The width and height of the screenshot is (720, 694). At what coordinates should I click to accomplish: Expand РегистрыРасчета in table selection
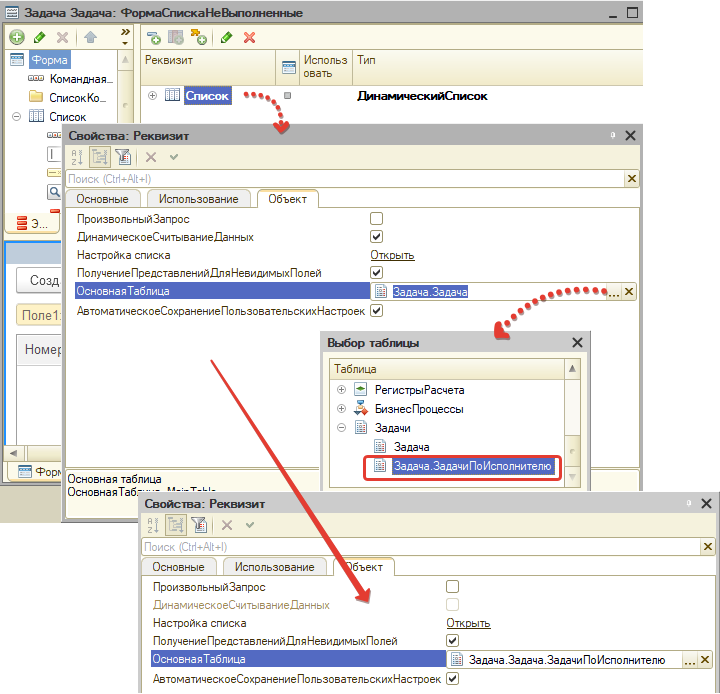tap(341, 389)
